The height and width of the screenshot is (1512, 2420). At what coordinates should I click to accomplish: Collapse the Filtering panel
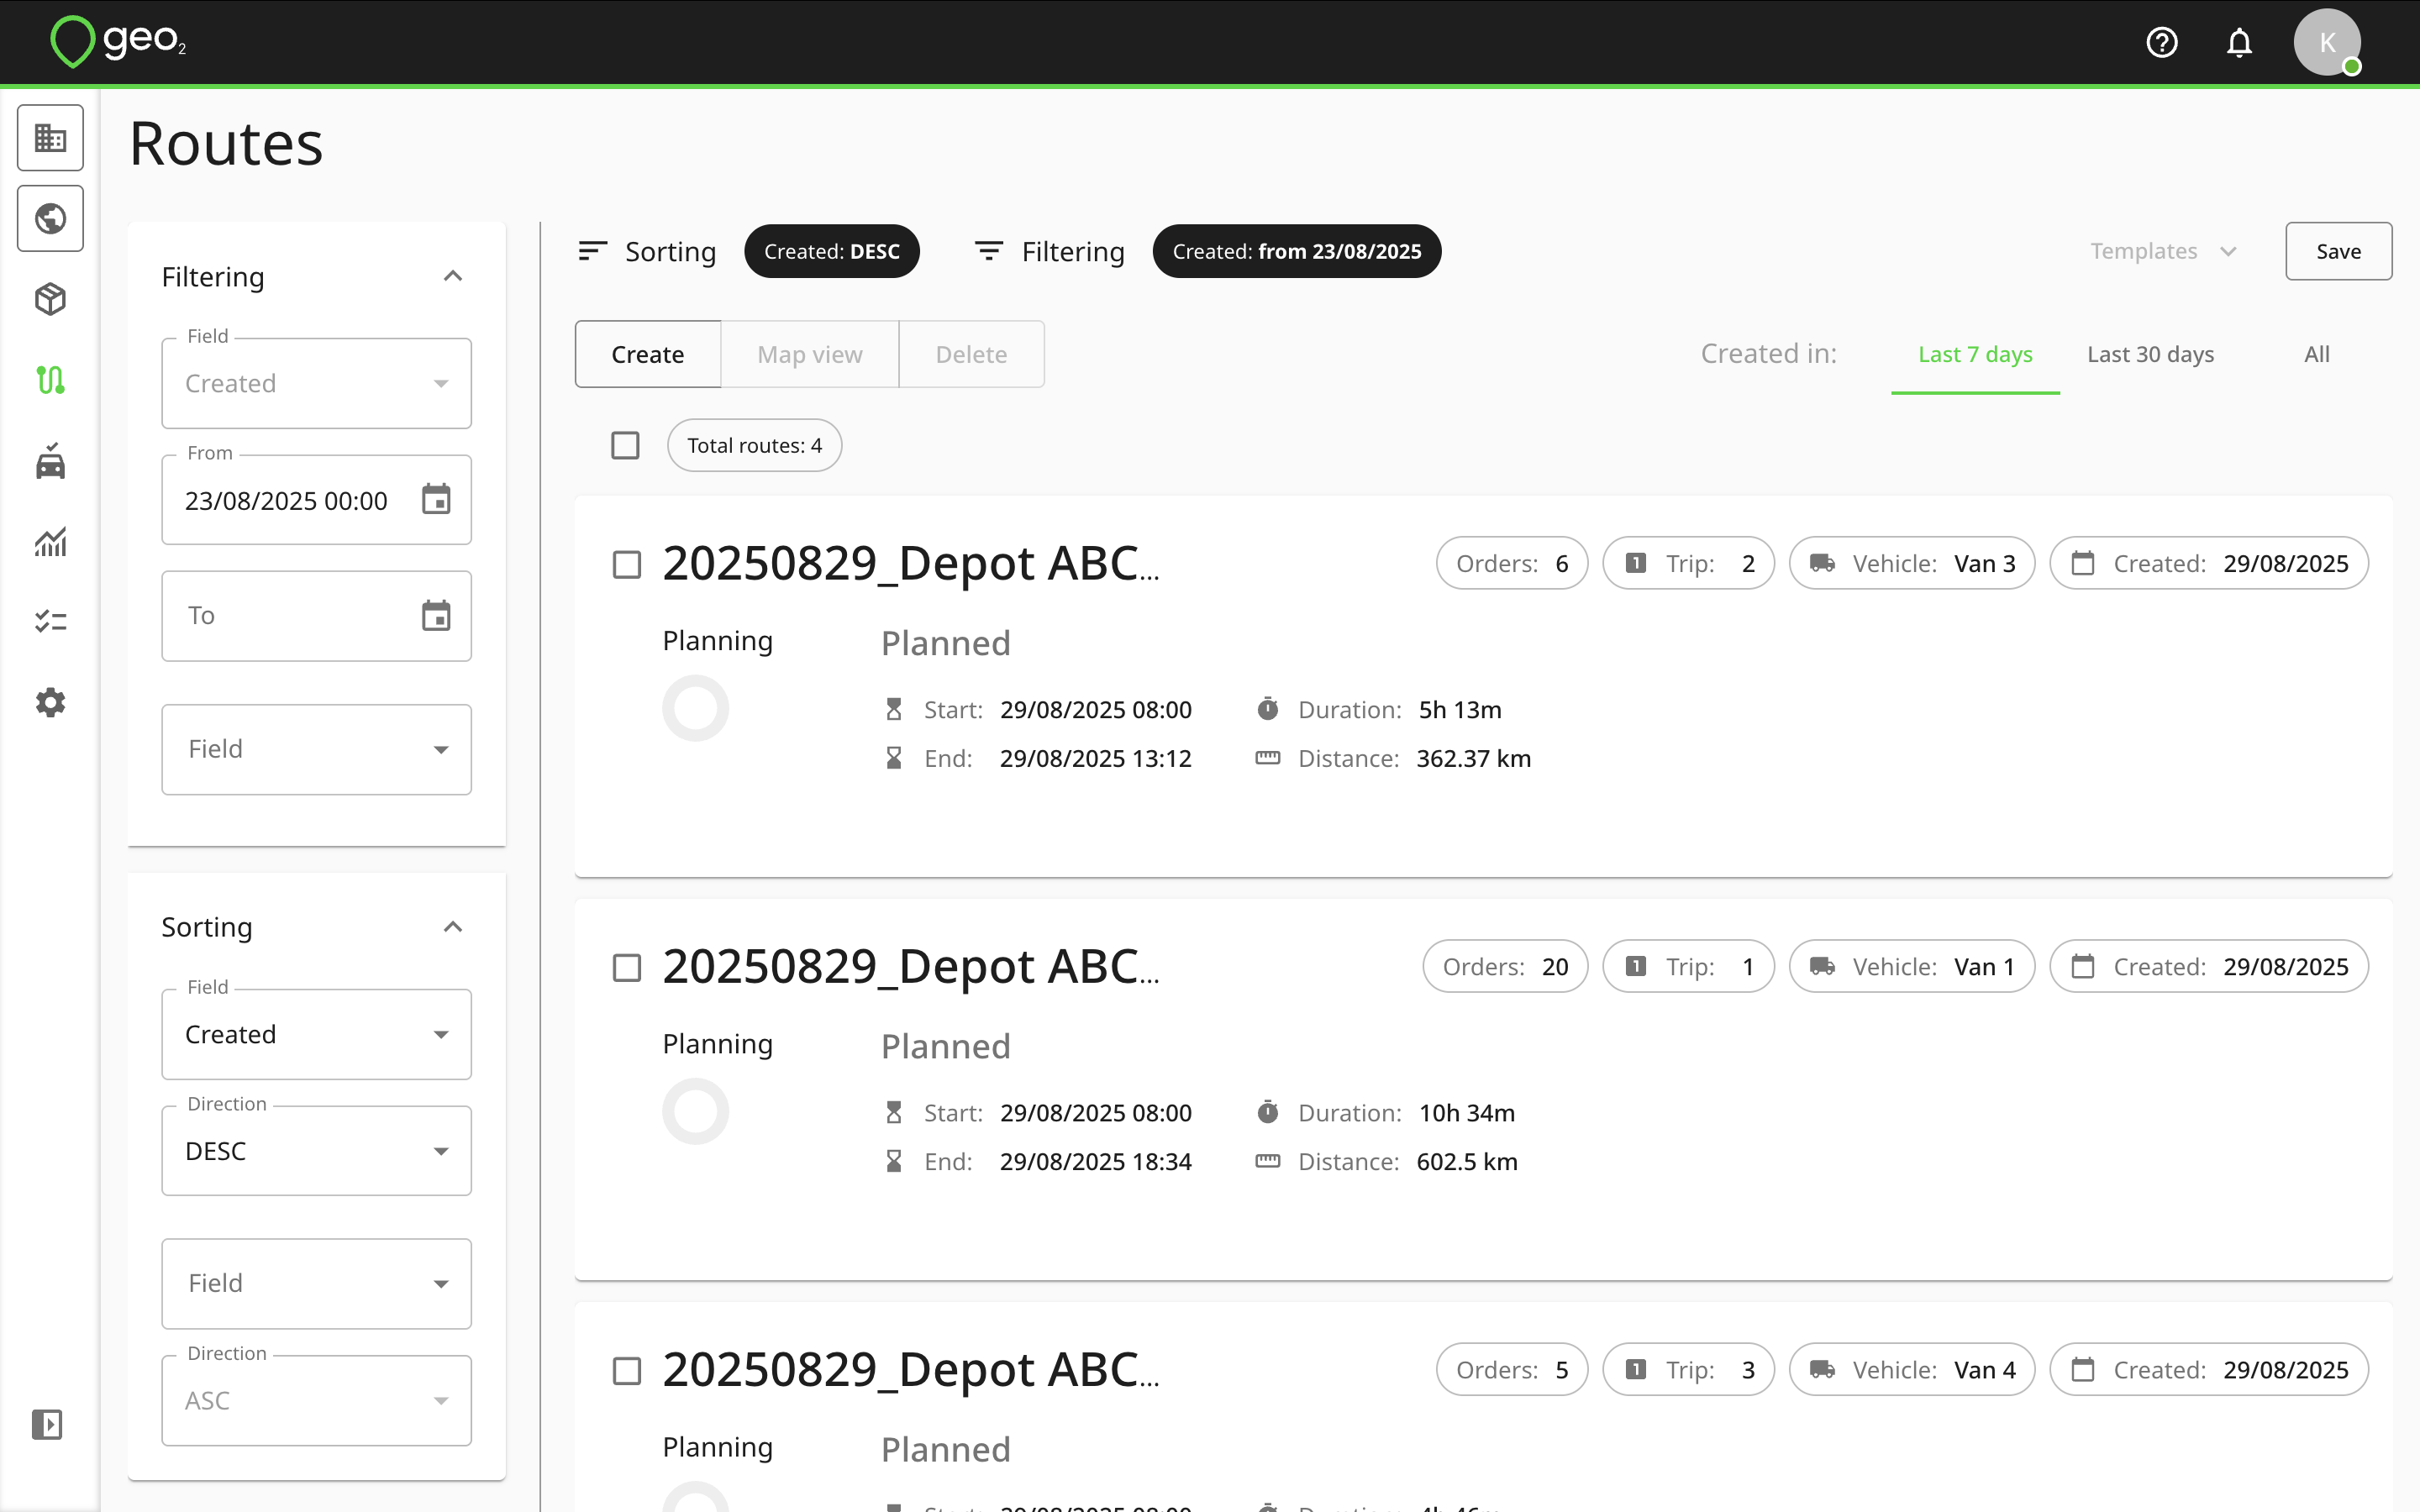tap(453, 276)
